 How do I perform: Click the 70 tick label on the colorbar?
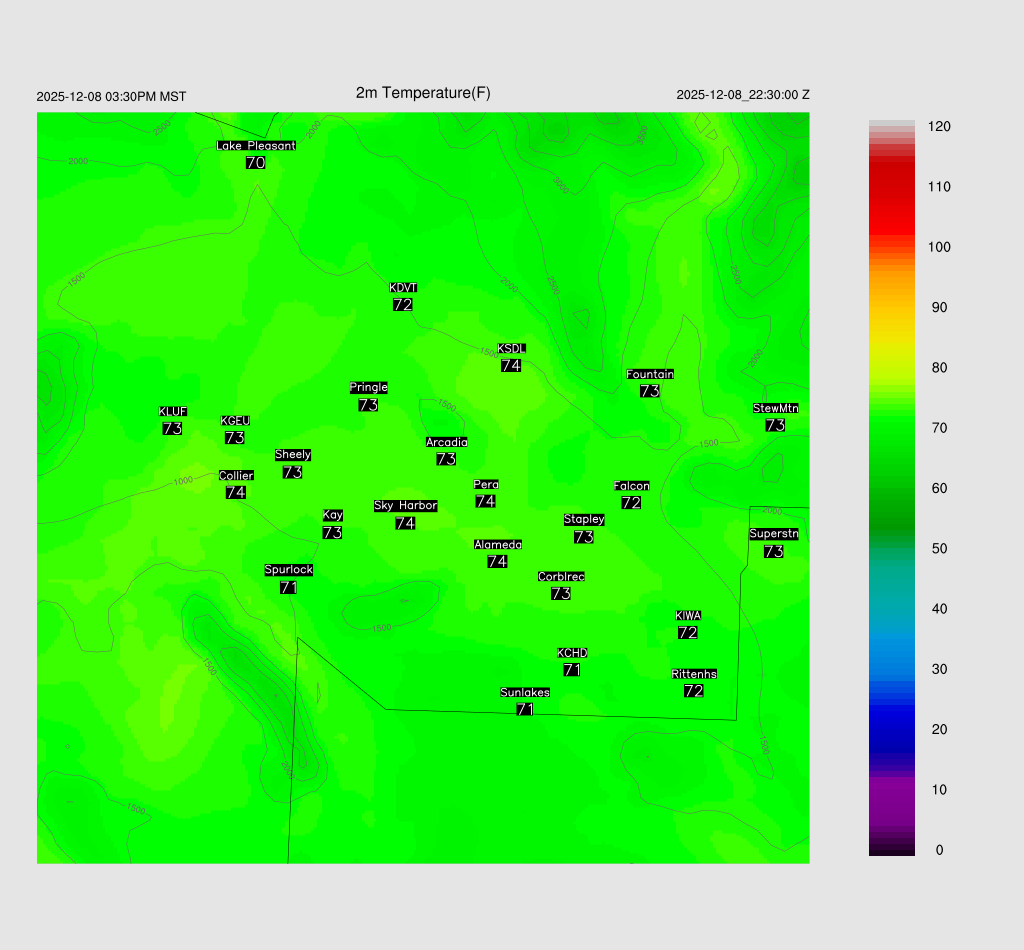coord(939,428)
